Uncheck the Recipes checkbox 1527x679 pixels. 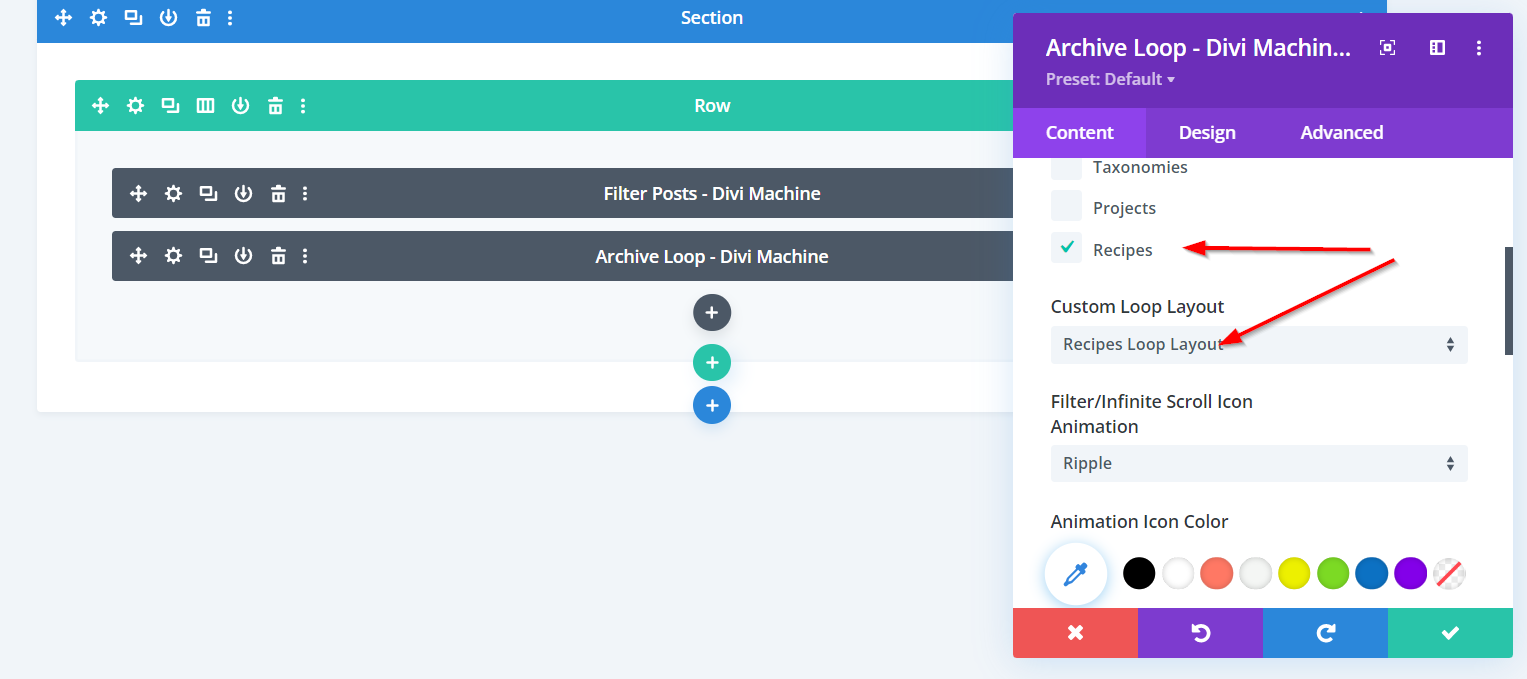[1066, 248]
